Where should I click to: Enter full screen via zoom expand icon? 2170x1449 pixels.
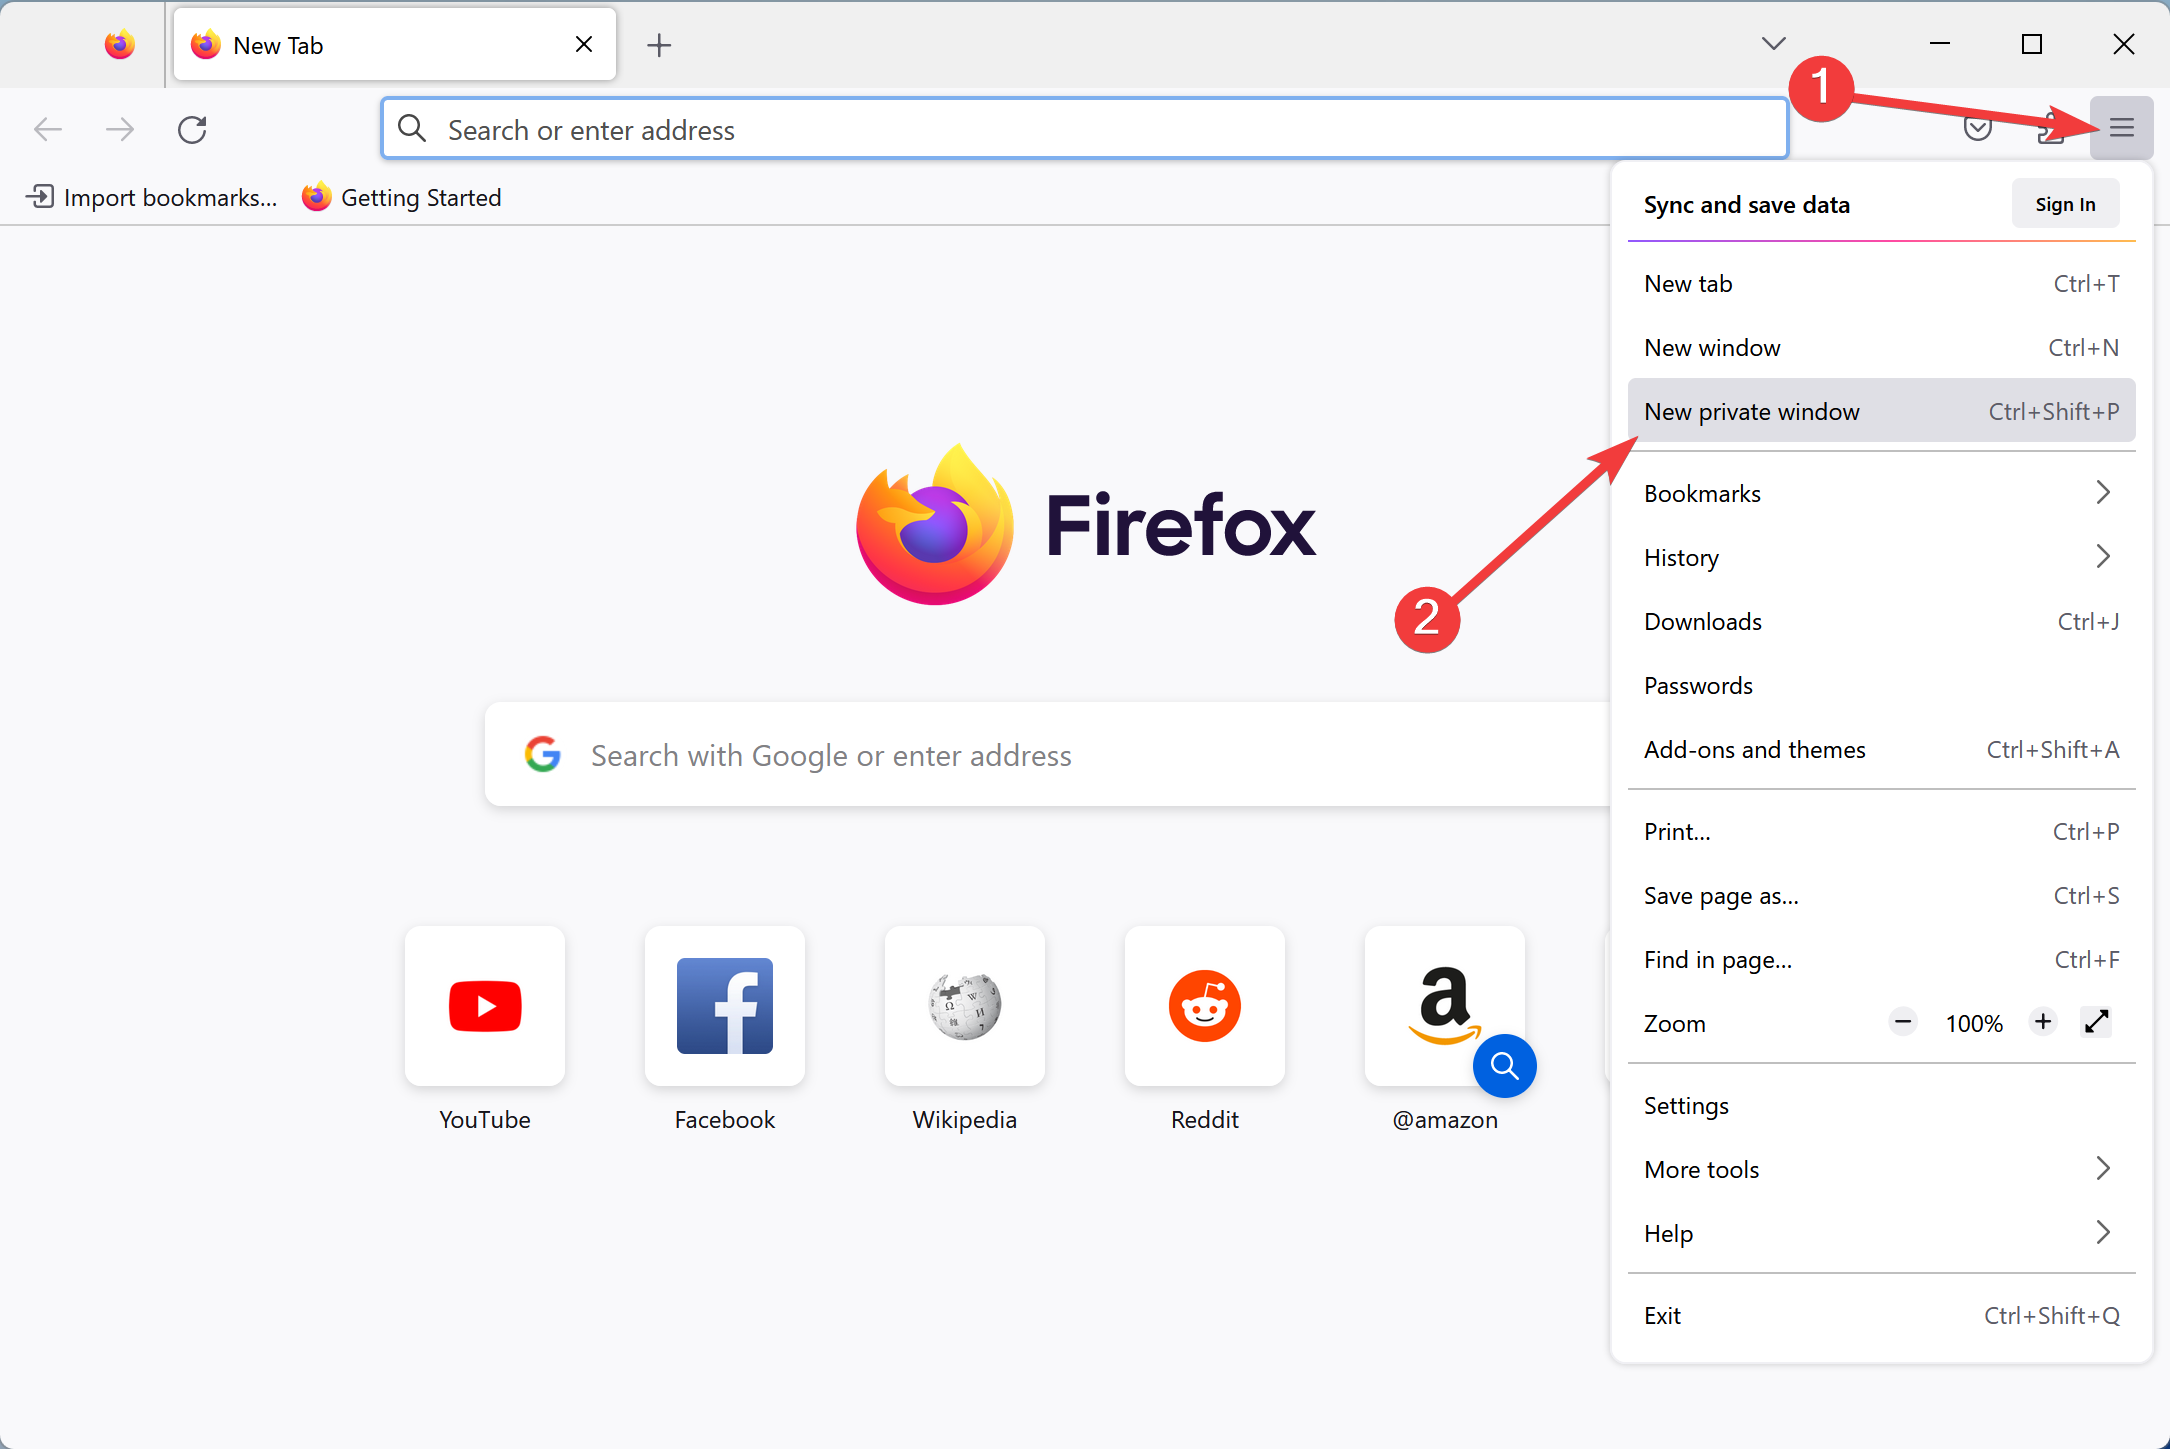pyautogui.click(x=2096, y=1022)
